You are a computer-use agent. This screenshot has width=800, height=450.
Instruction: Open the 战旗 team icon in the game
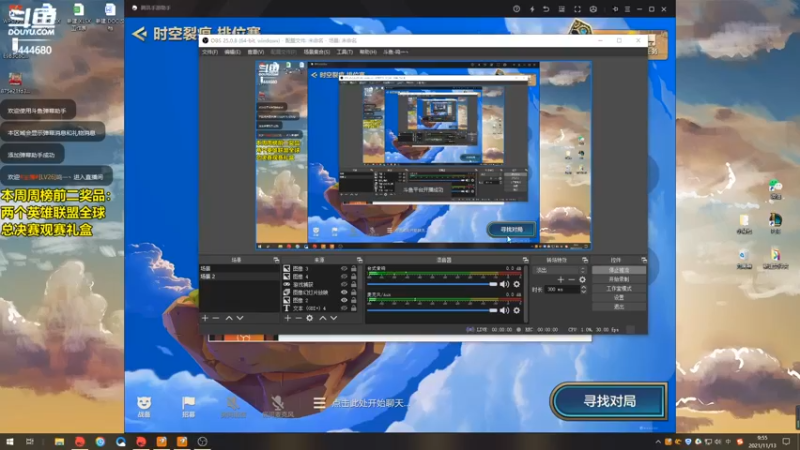144,406
